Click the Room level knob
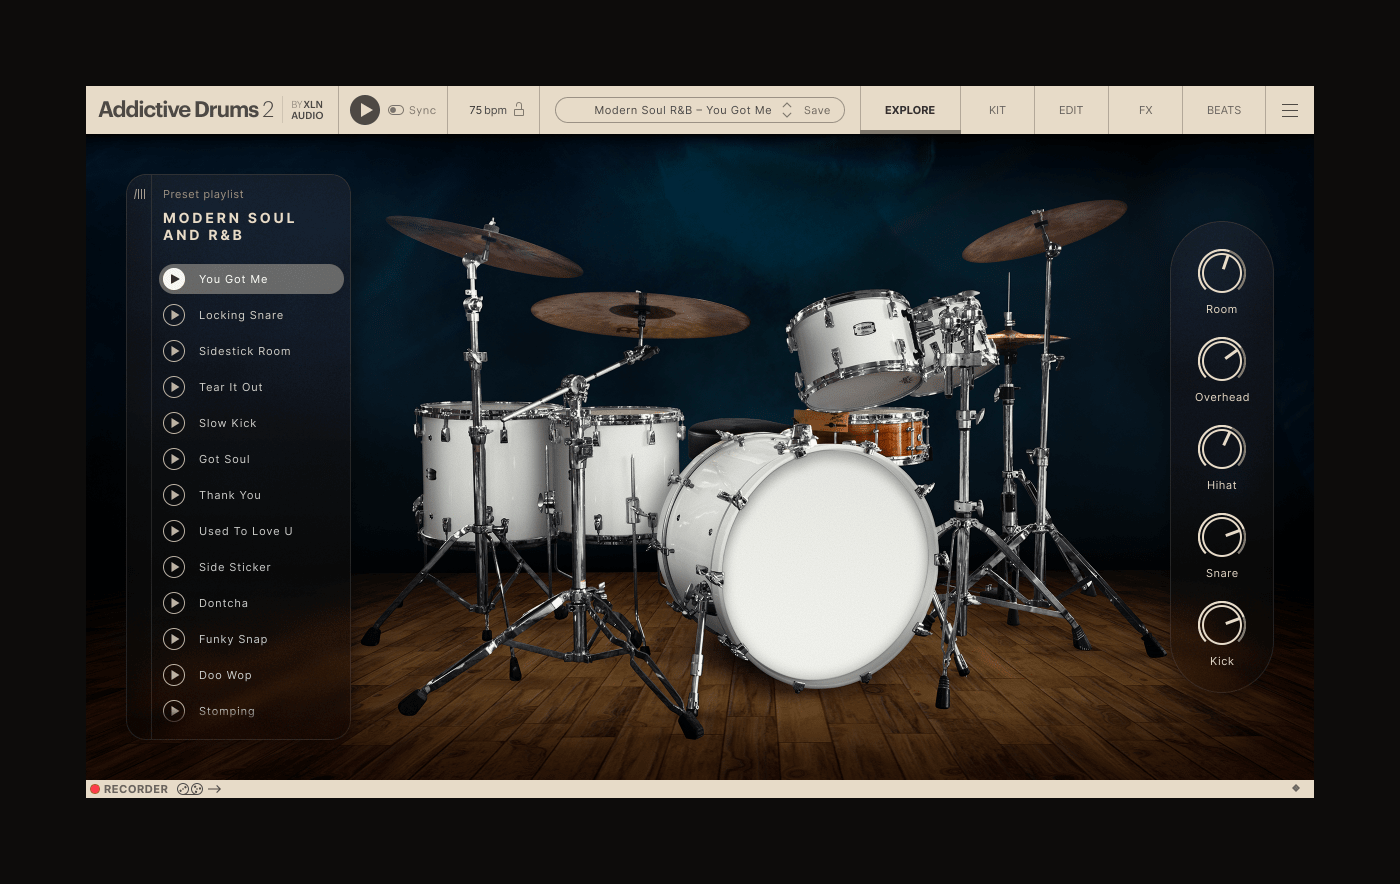The width and height of the screenshot is (1400, 884). click(1222, 272)
